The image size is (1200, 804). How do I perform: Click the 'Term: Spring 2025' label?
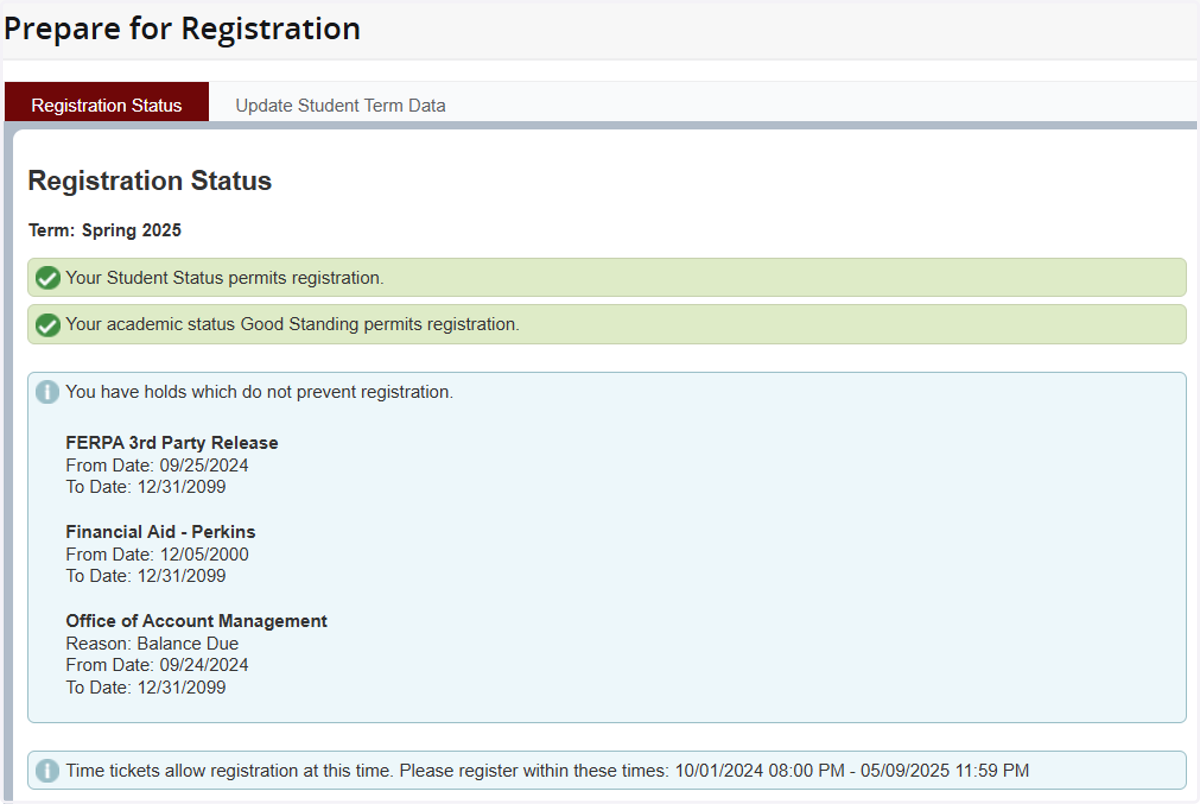pos(105,230)
